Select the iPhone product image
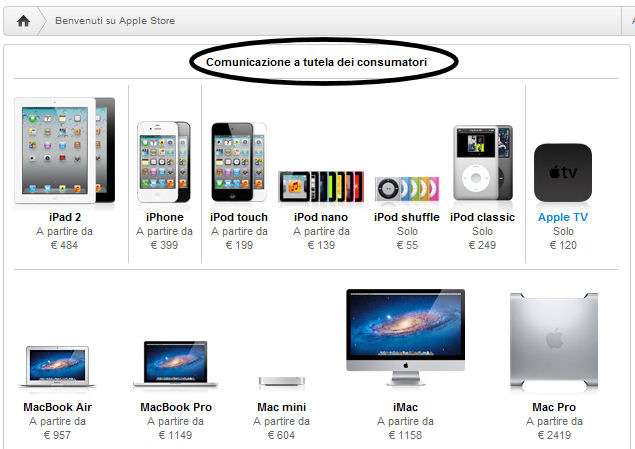The height and width of the screenshot is (449, 635). click(164, 162)
